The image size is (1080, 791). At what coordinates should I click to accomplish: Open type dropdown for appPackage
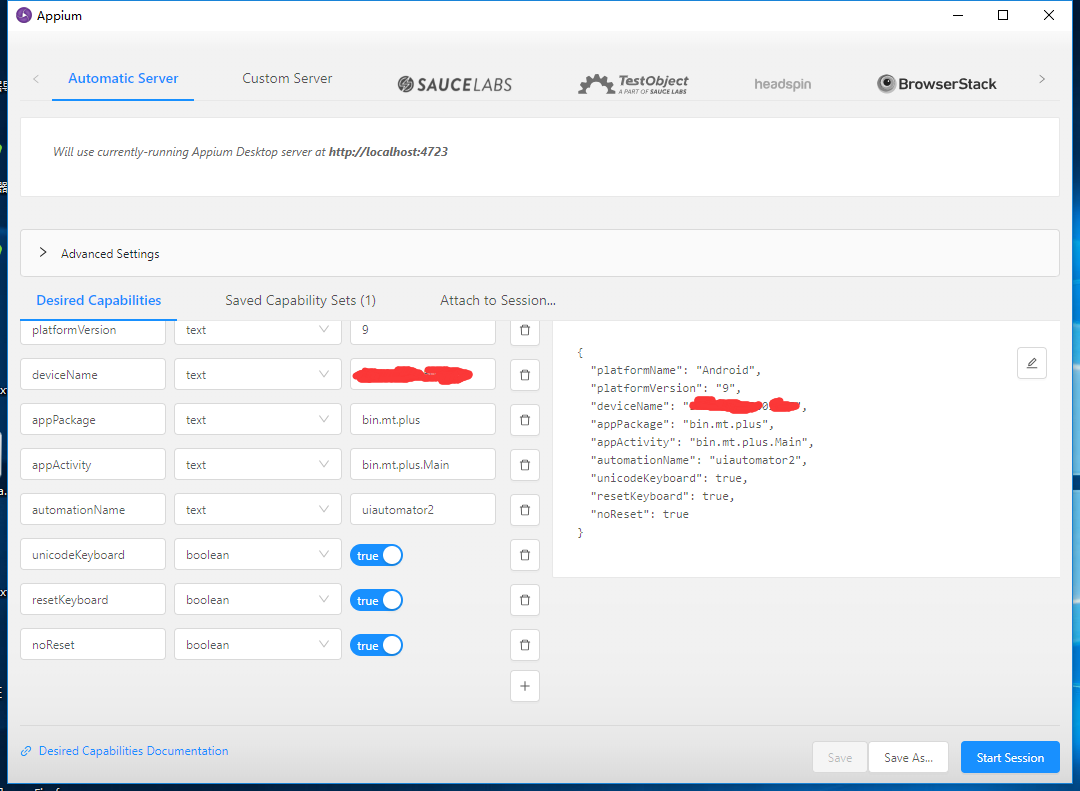tap(258, 420)
